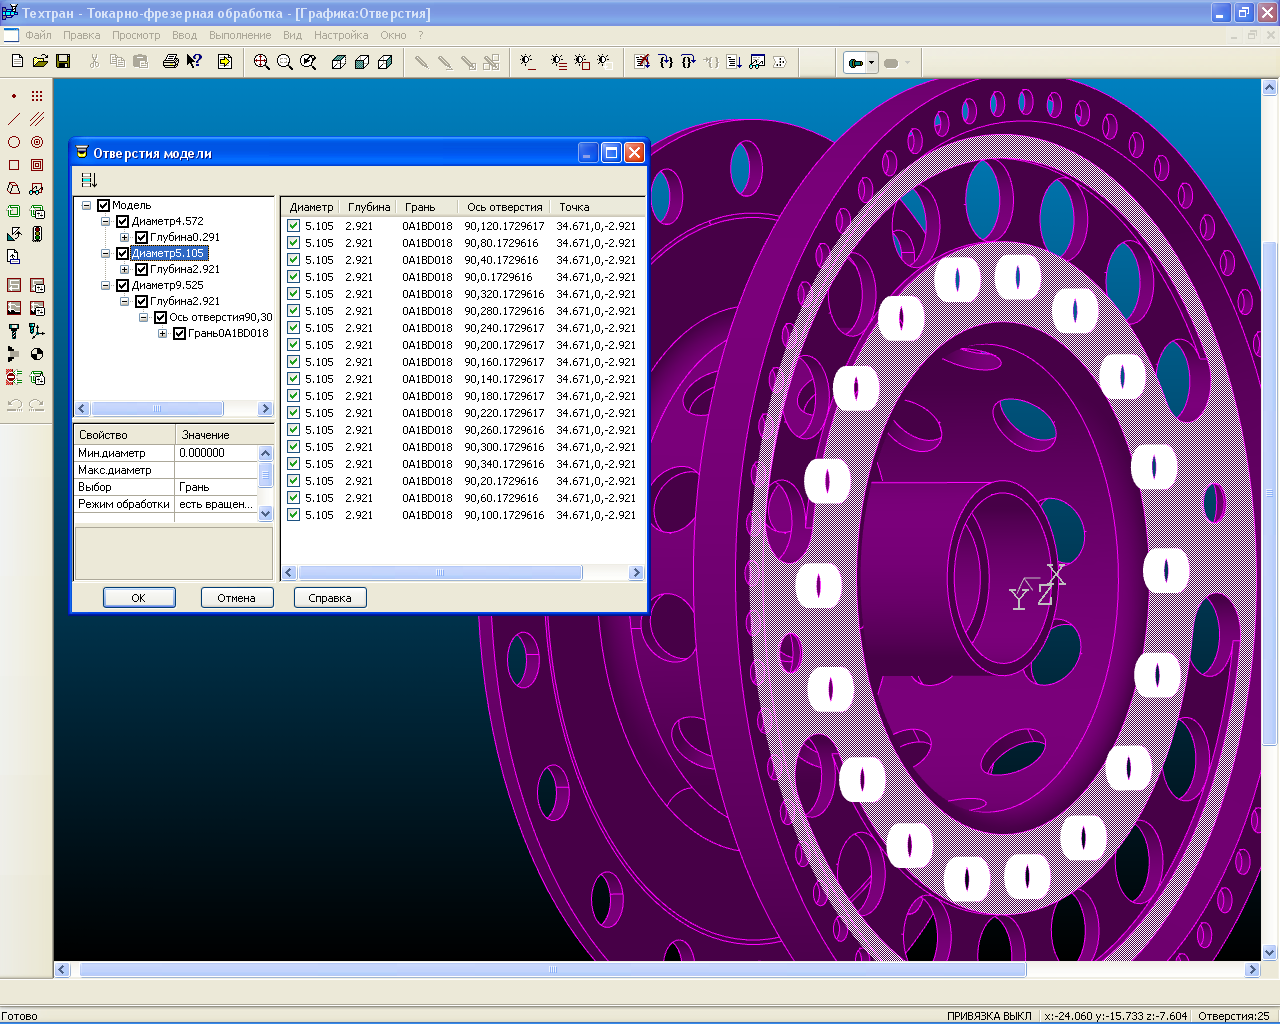
Task: Open the folder icon to load file
Action: click(x=40, y=62)
